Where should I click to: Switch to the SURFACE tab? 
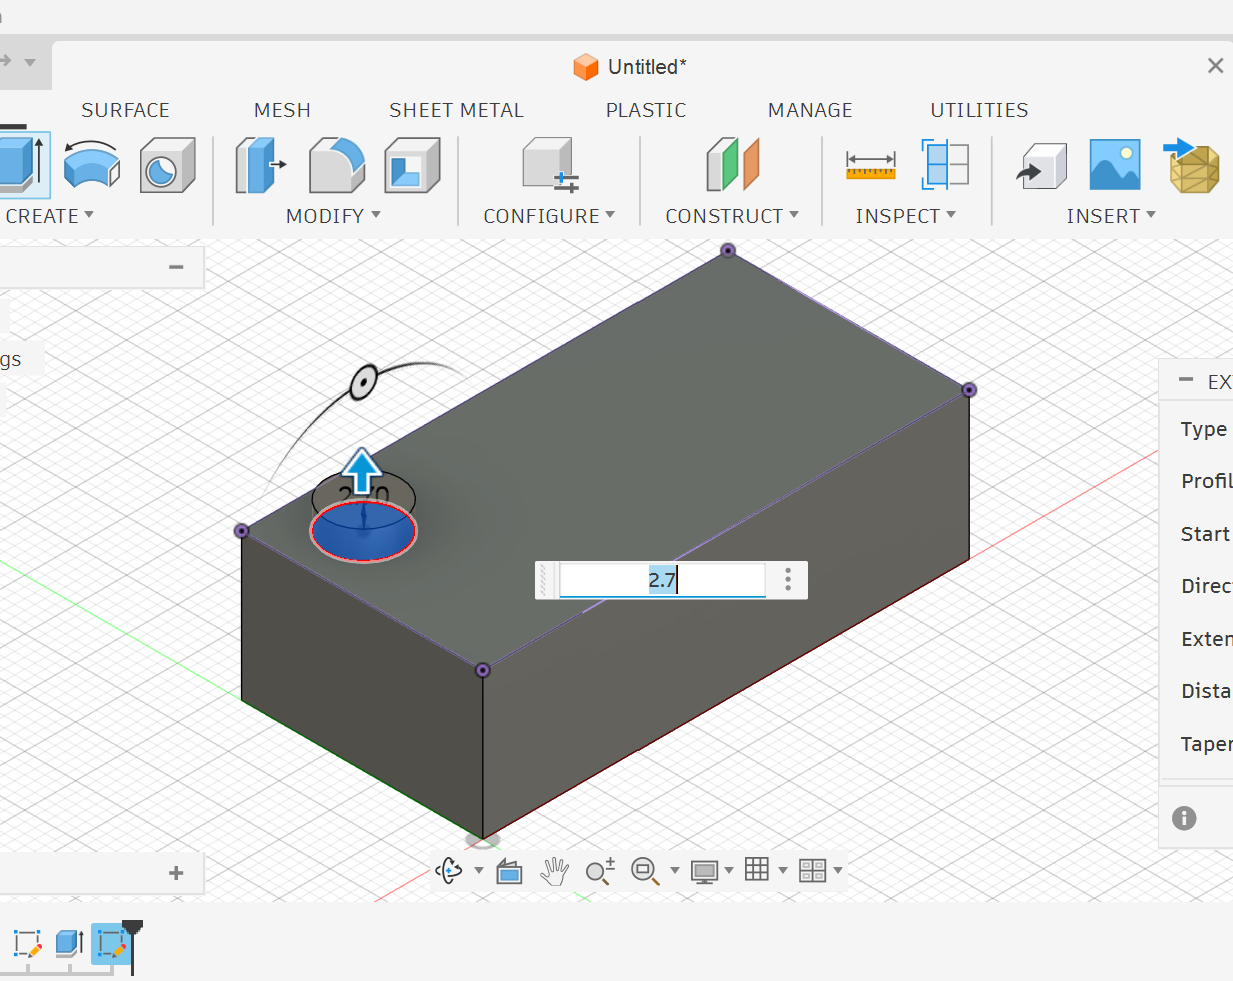tap(125, 110)
